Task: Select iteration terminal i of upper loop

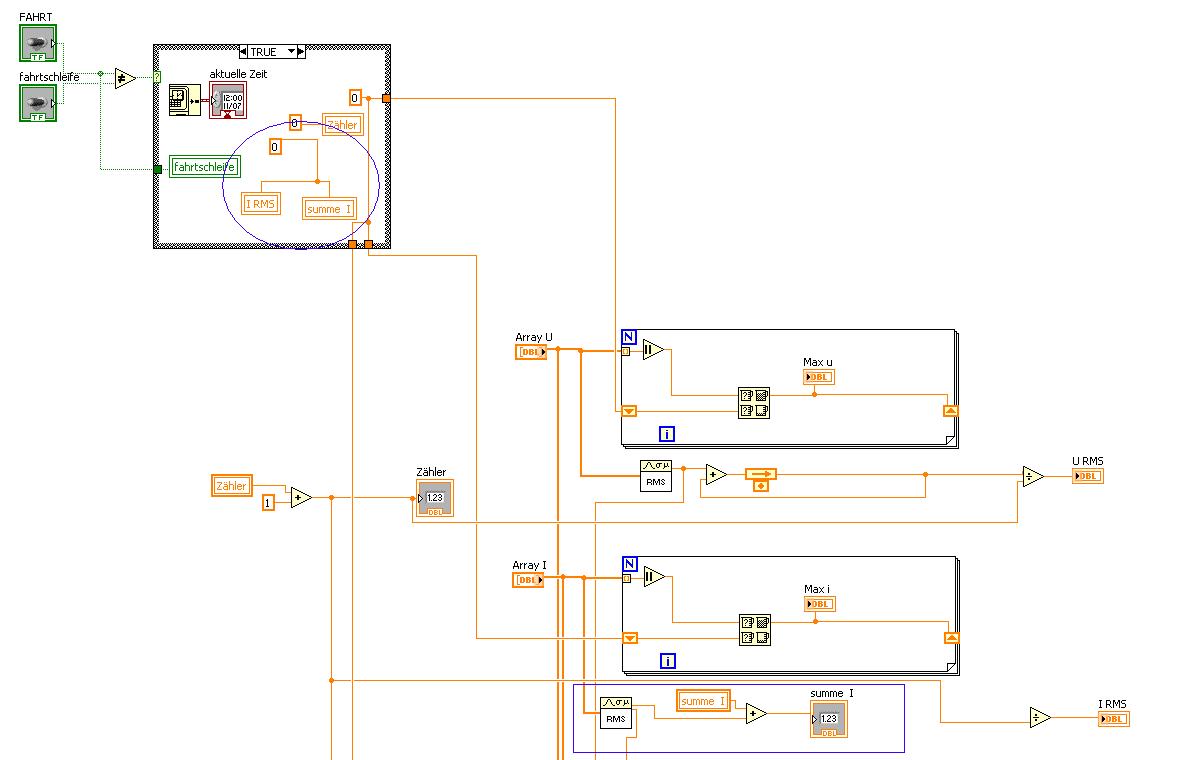Action: click(667, 434)
